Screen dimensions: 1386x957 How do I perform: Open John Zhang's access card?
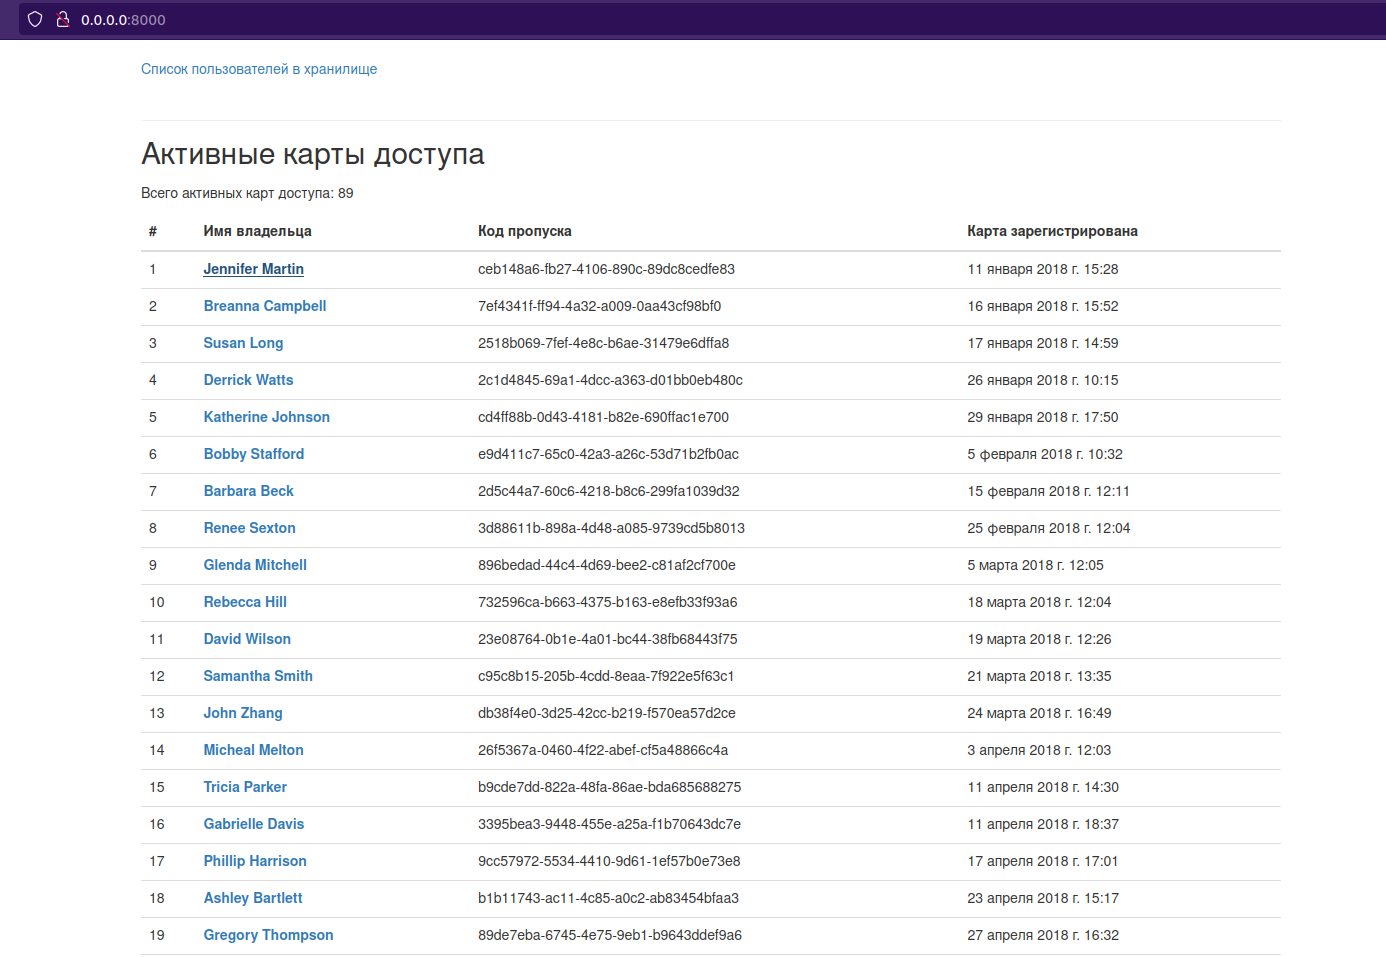pyautogui.click(x=242, y=712)
